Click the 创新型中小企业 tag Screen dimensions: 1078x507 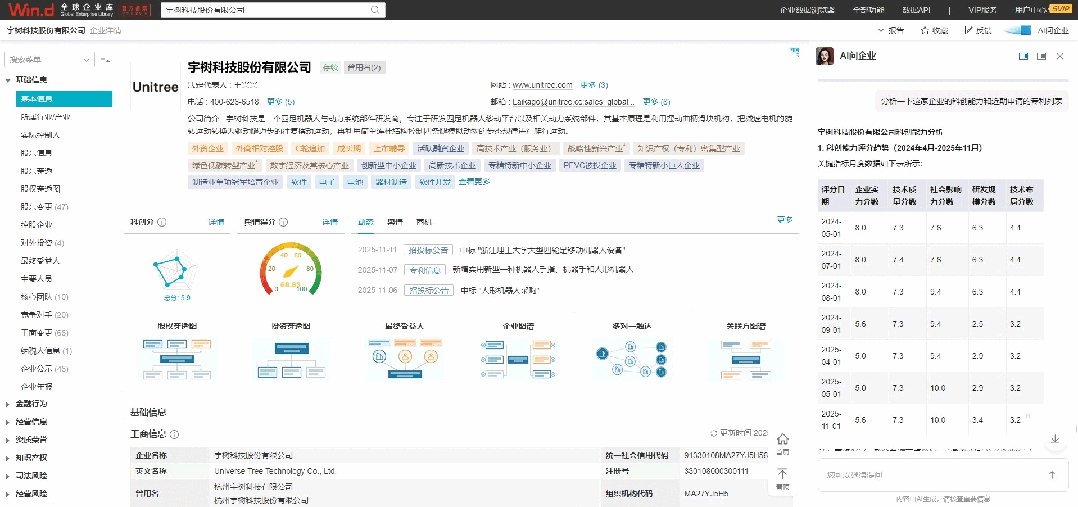pos(389,165)
